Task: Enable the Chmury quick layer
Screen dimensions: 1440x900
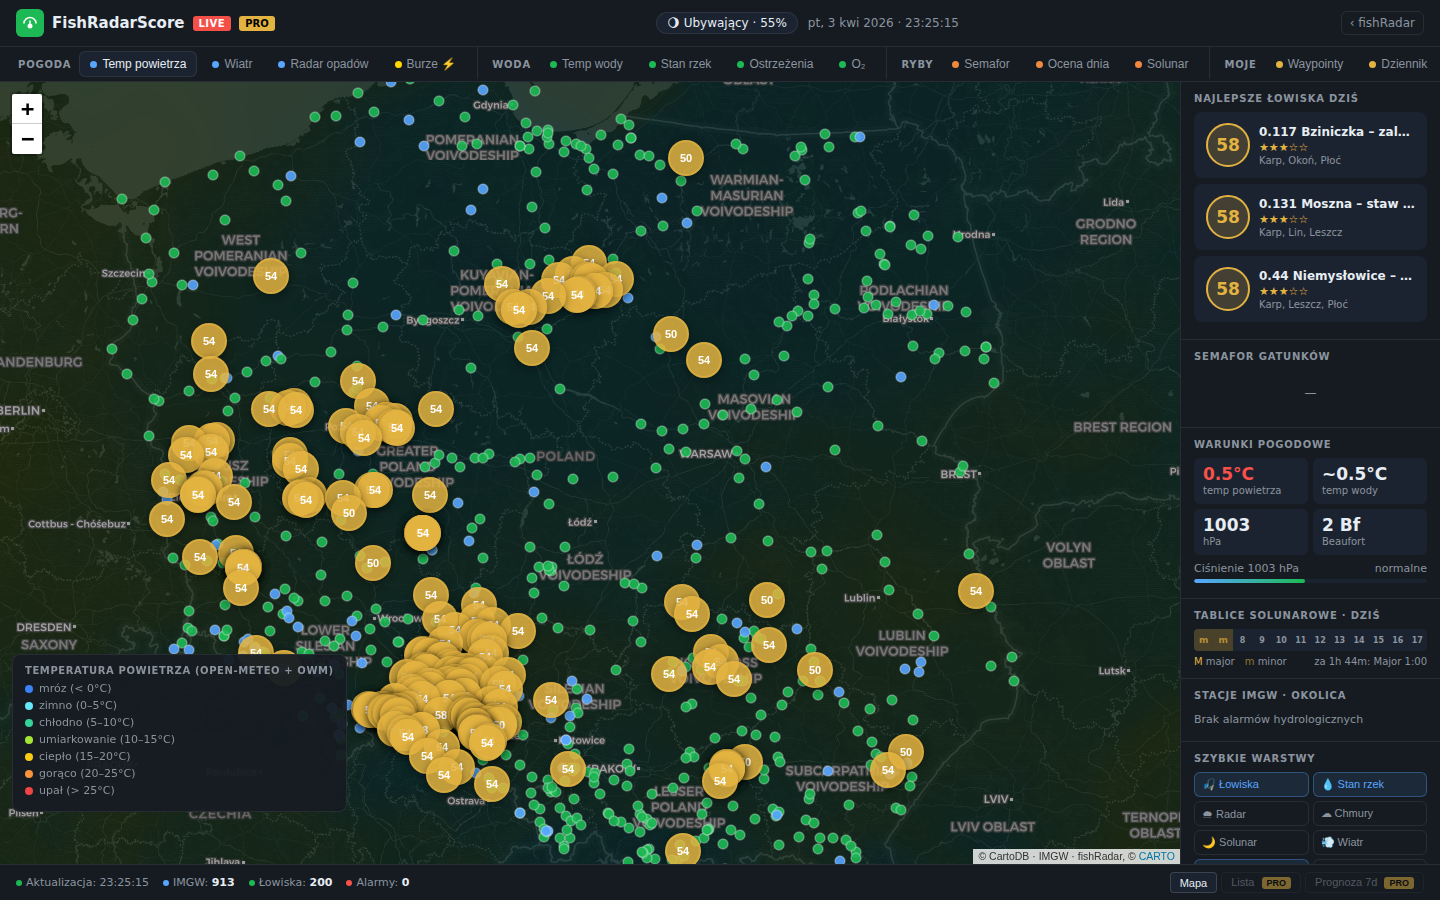Action: pyautogui.click(x=1369, y=814)
